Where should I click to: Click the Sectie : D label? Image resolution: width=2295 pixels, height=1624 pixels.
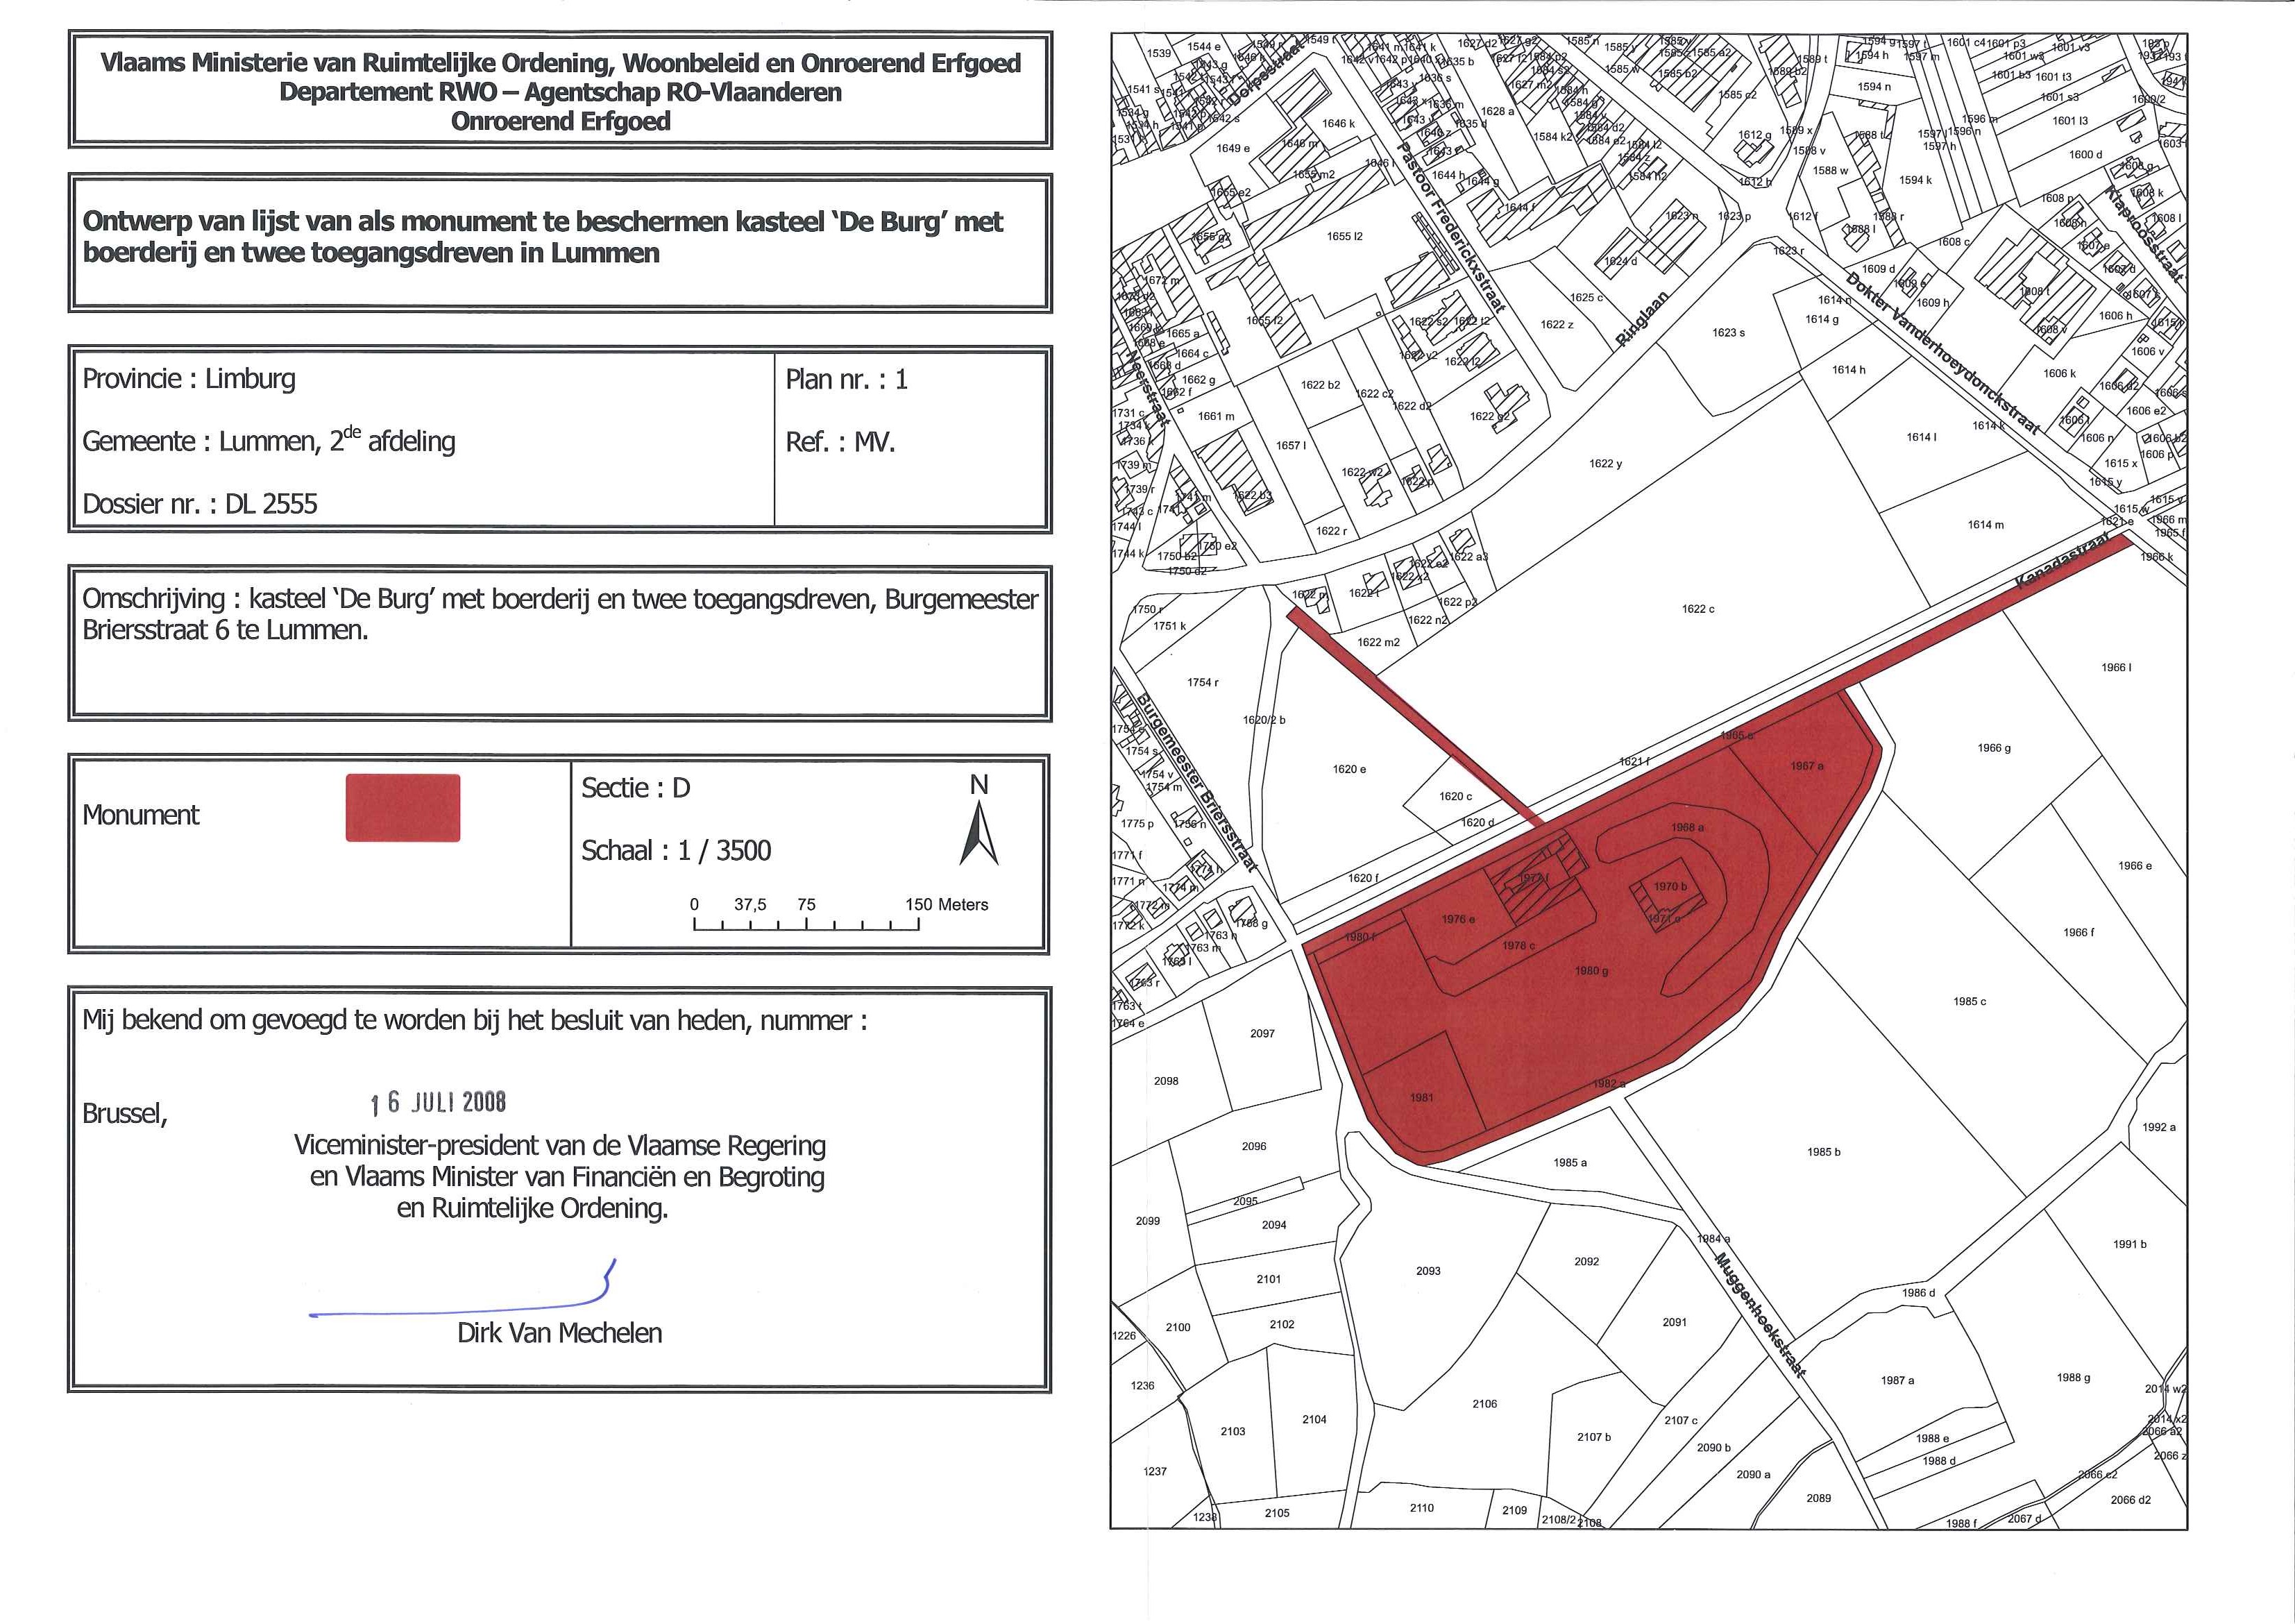pos(635,788)
